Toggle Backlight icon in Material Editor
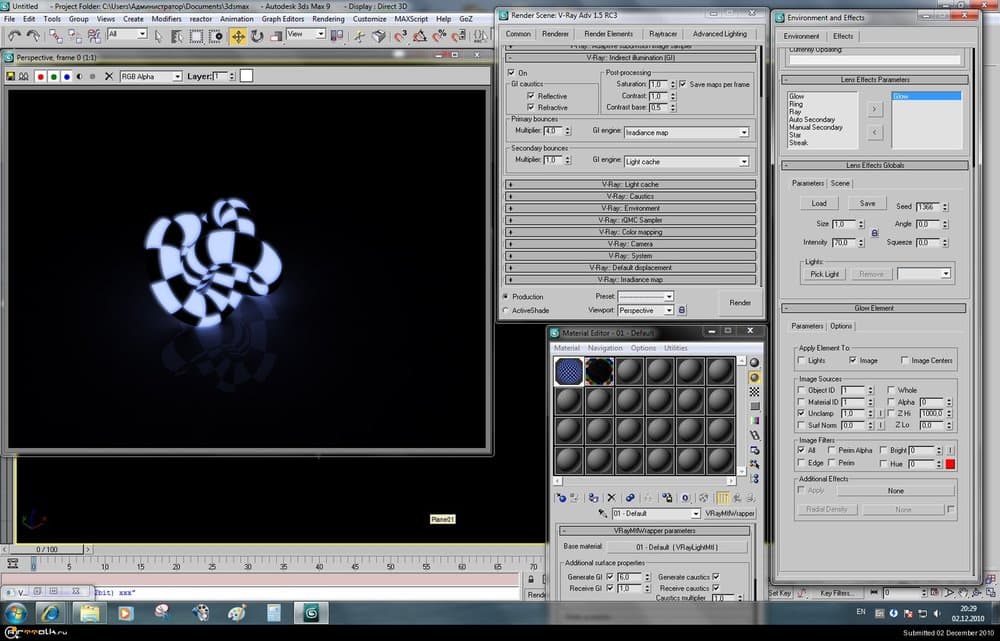The image size is (1000, 641). tap(754, 377)
